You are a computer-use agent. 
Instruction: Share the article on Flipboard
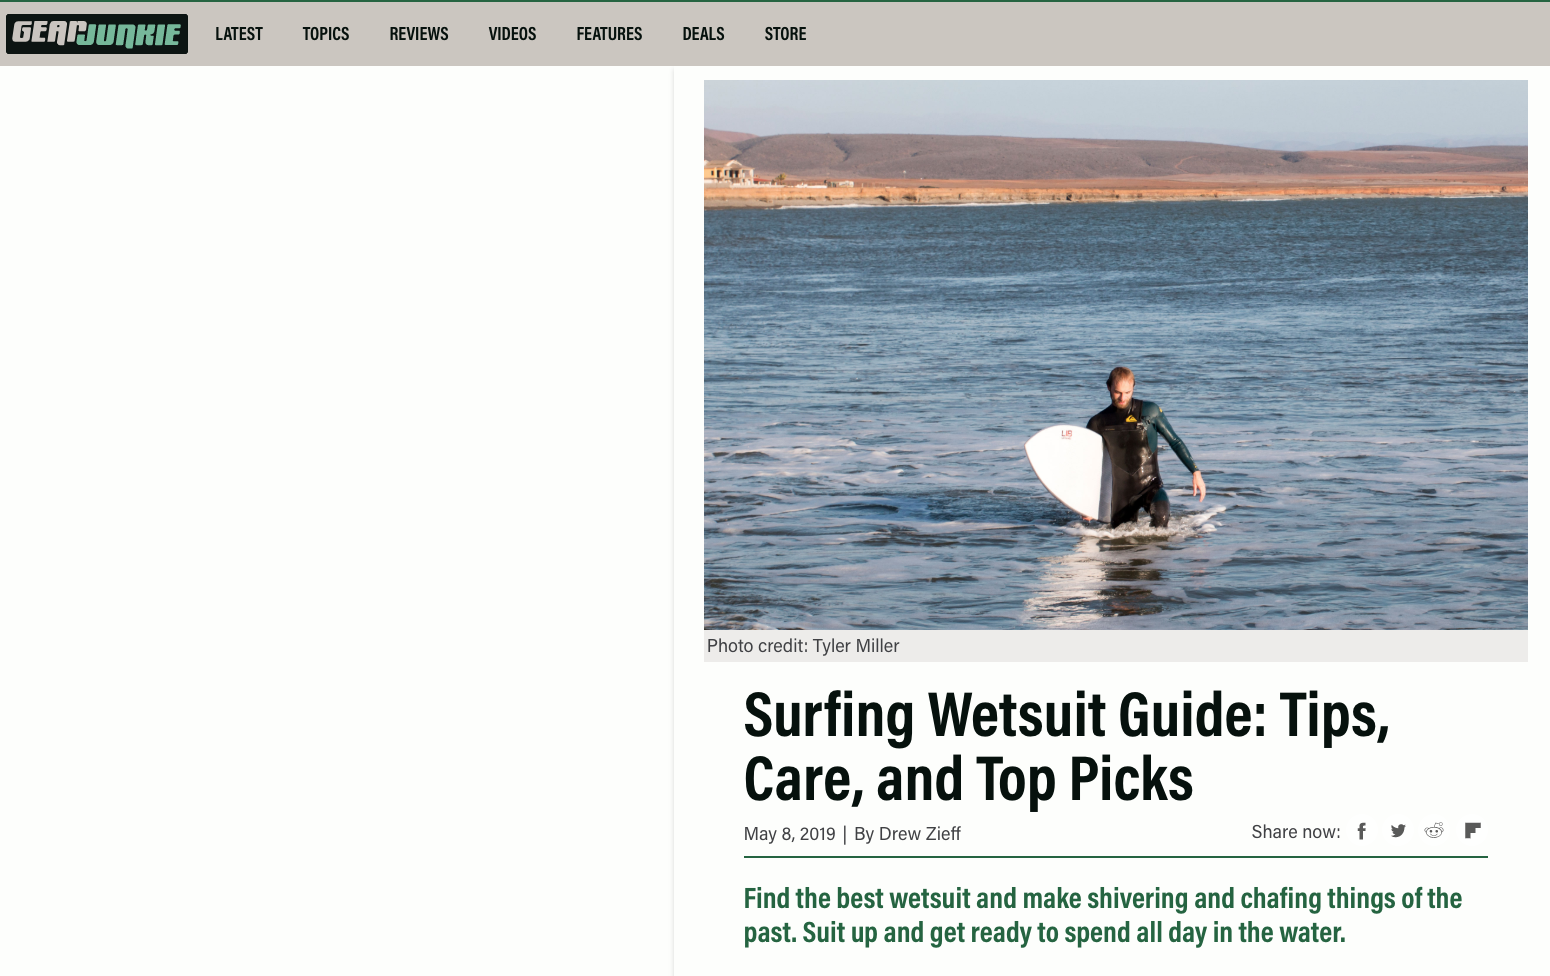coord(1472,830)
